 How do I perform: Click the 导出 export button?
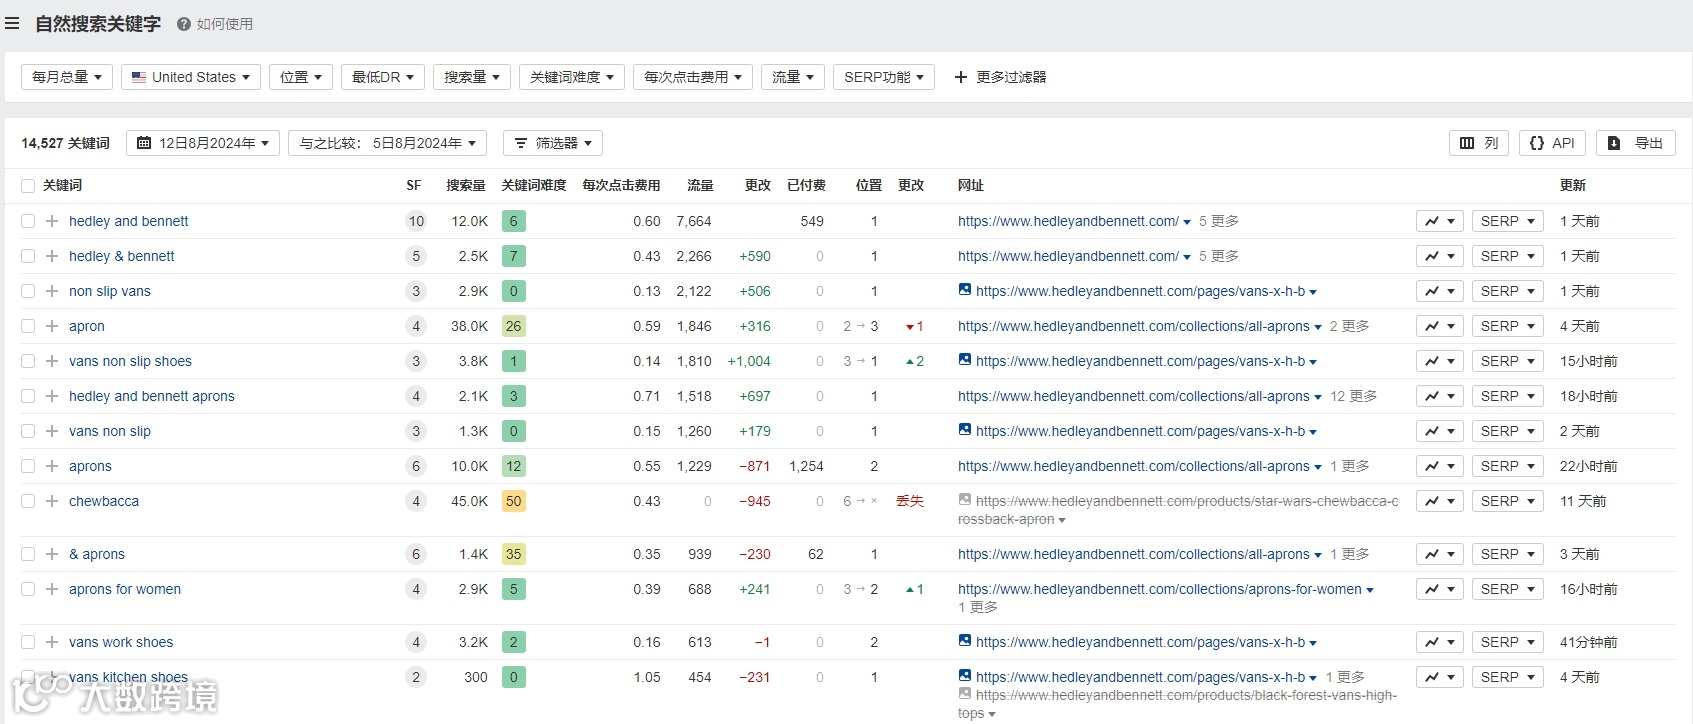(1636, 143)
